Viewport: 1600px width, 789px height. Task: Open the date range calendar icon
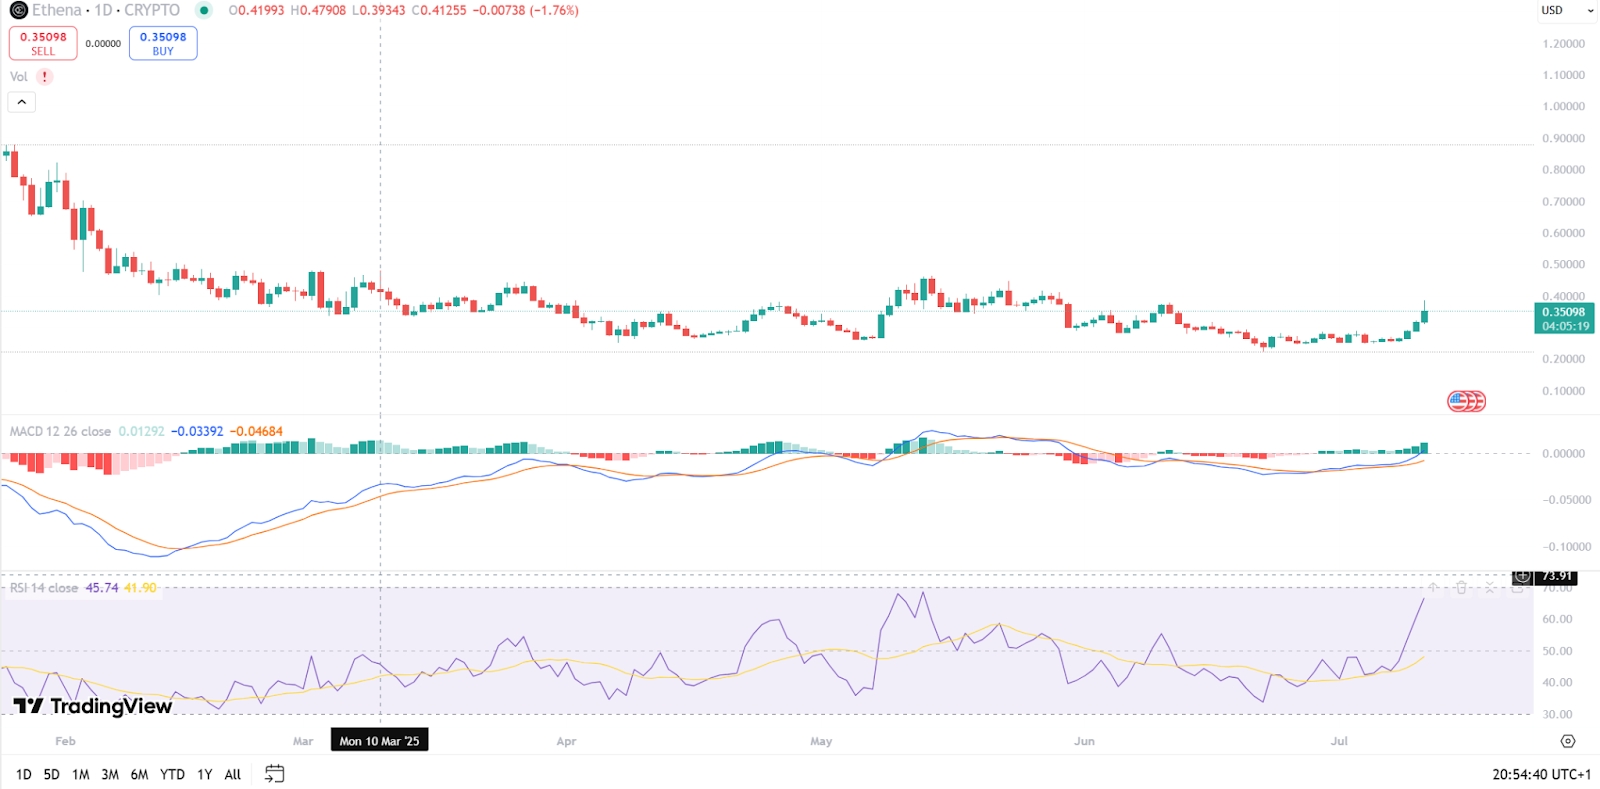click(275, 774)
